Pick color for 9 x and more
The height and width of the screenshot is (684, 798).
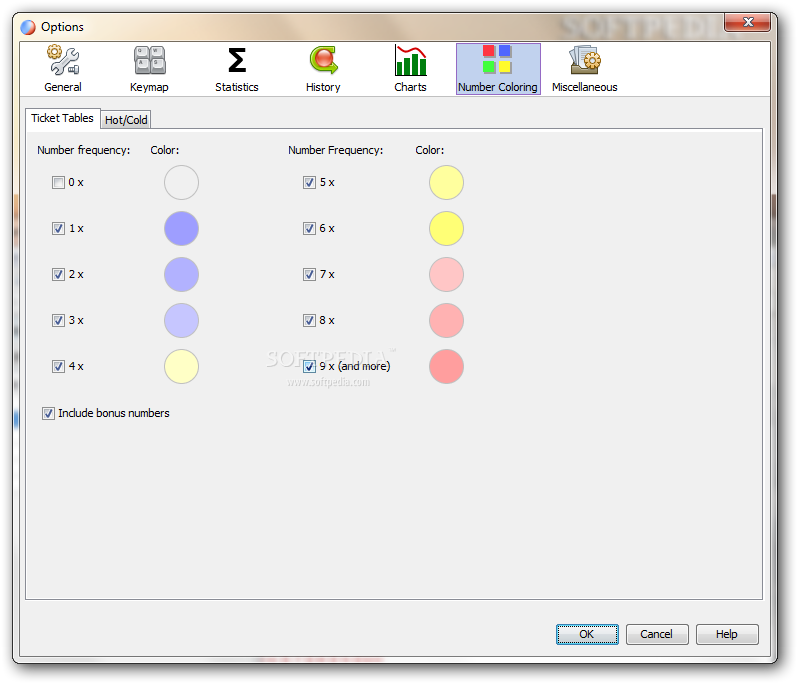(446, 366)
